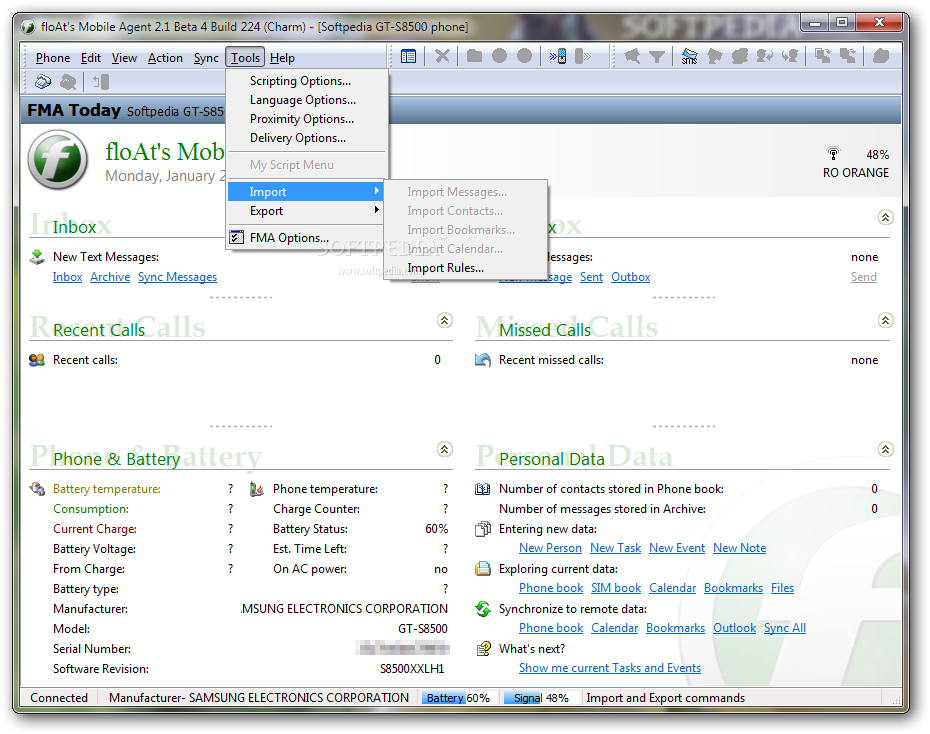Open the Action menu
Screen dimensions: 930x734
point(165,58)
